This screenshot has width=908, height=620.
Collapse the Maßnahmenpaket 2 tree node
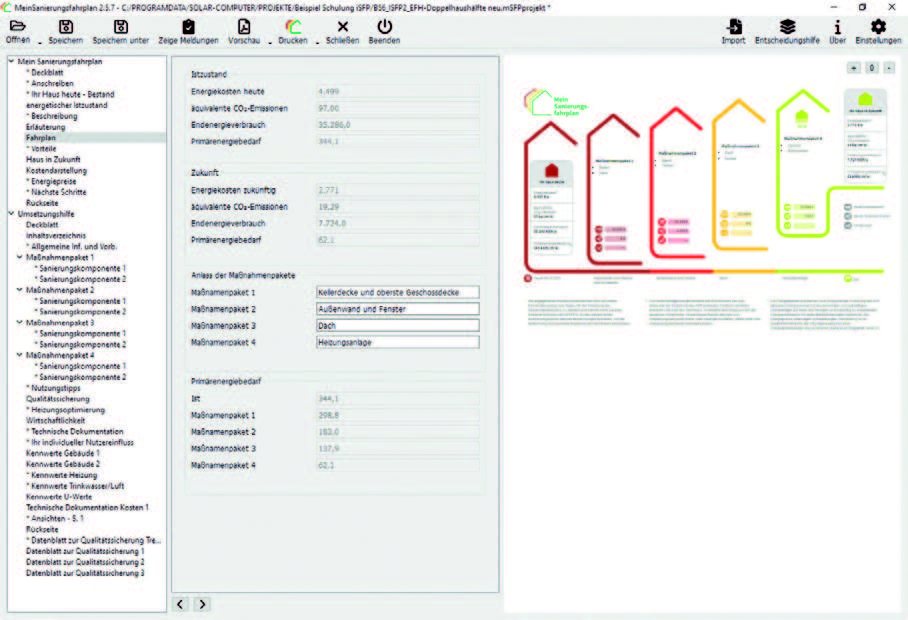[20, 289]
